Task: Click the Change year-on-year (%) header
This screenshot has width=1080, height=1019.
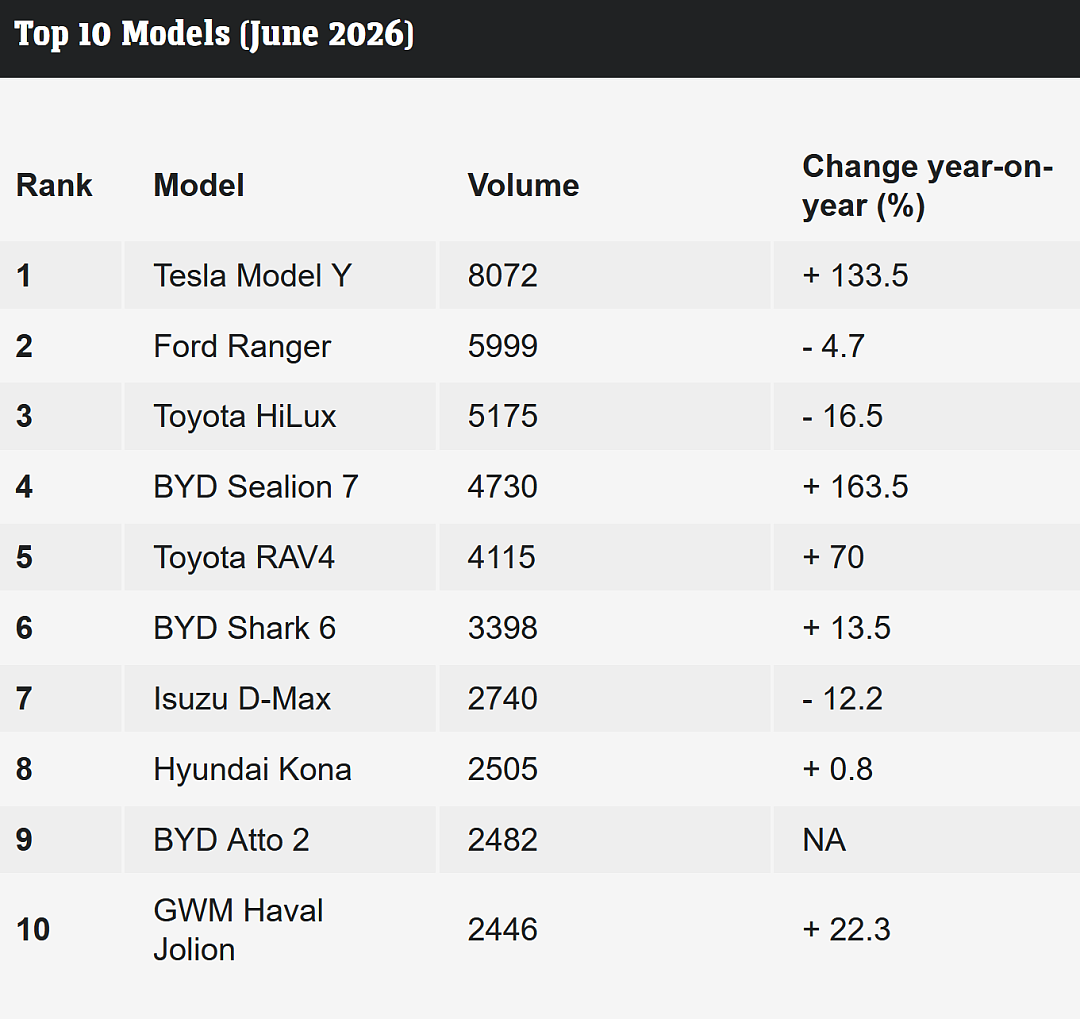Action: (927, 186)
